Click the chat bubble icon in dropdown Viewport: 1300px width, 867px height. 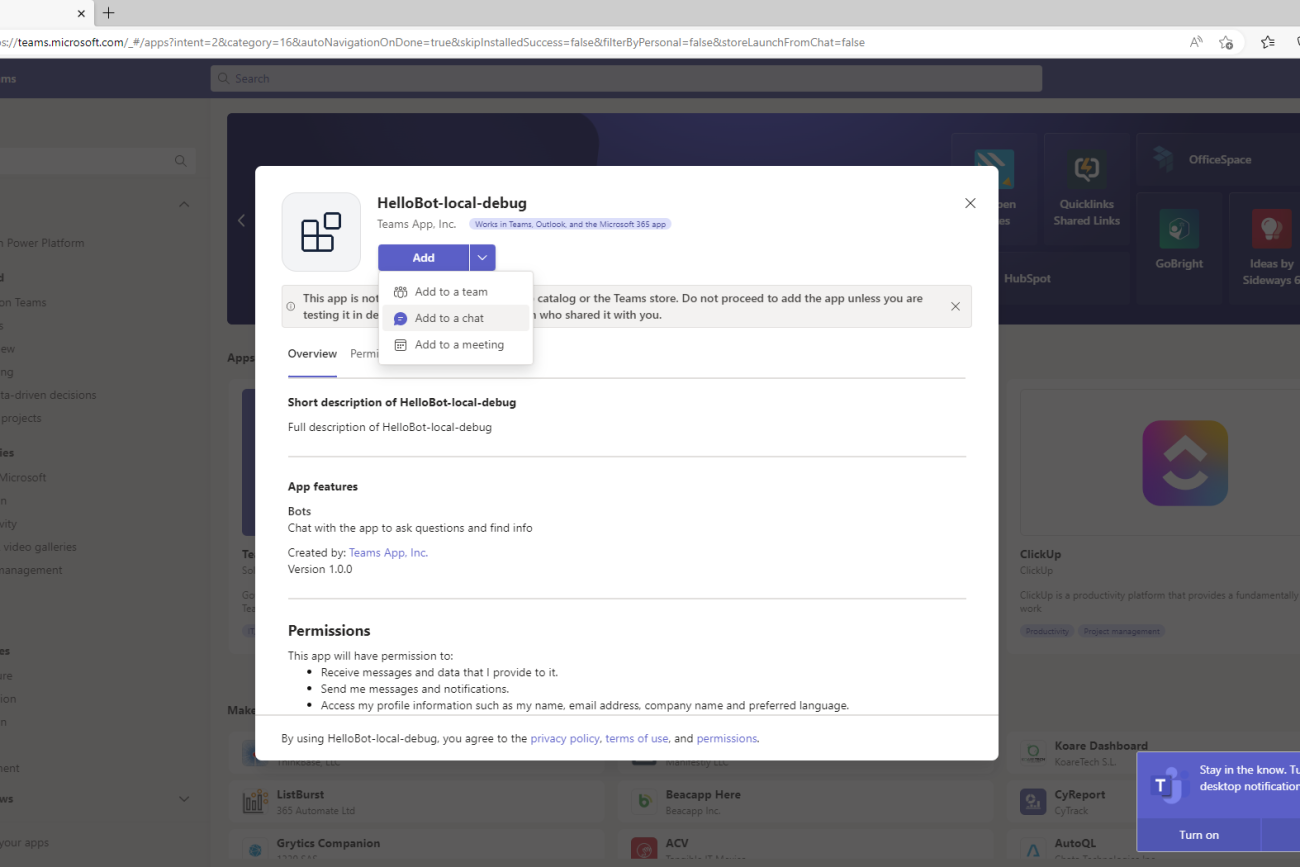pyautogui.click(x=400, y=318)
